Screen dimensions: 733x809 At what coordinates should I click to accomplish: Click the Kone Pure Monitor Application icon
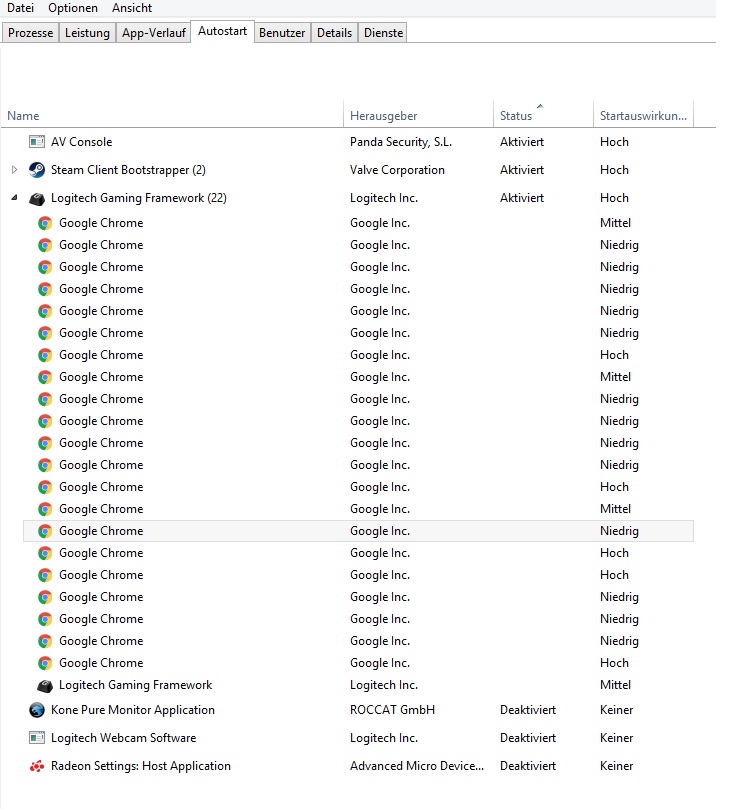37,710
